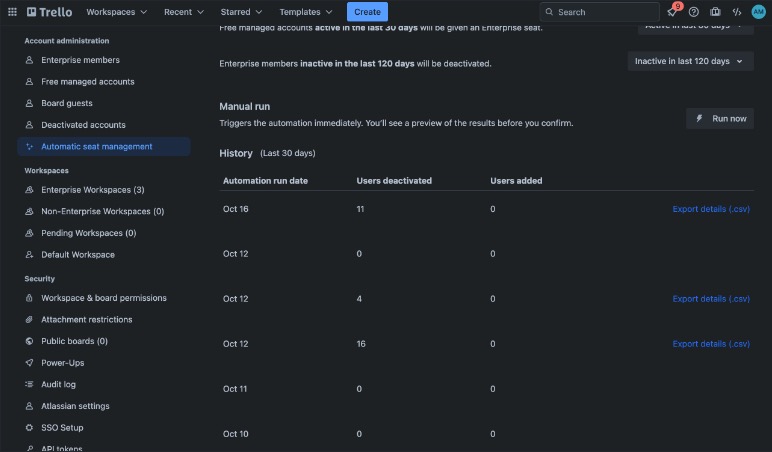Open the Workspaces dropdown menu
This screenshot has height=452, width=772.
coord(116,12)
